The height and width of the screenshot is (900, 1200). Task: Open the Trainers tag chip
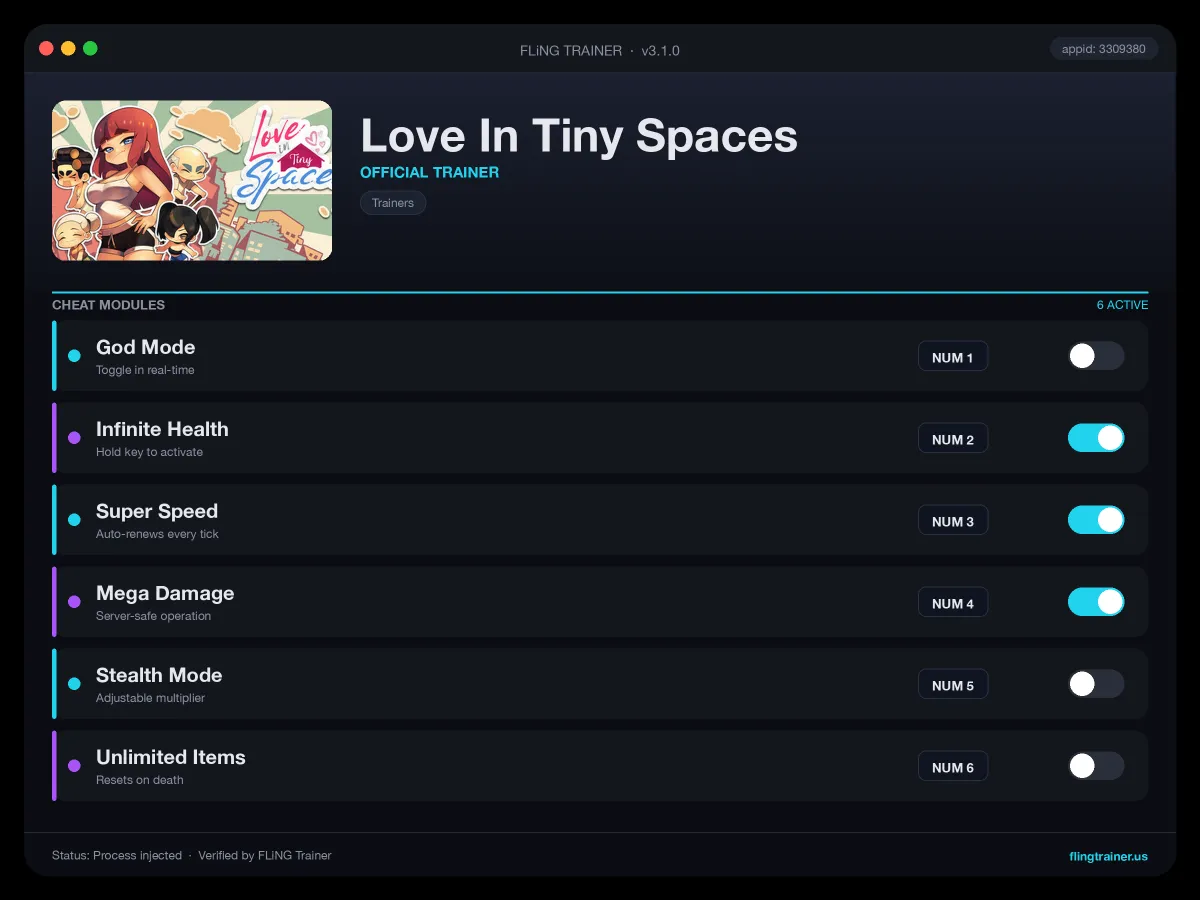[393, 203]
